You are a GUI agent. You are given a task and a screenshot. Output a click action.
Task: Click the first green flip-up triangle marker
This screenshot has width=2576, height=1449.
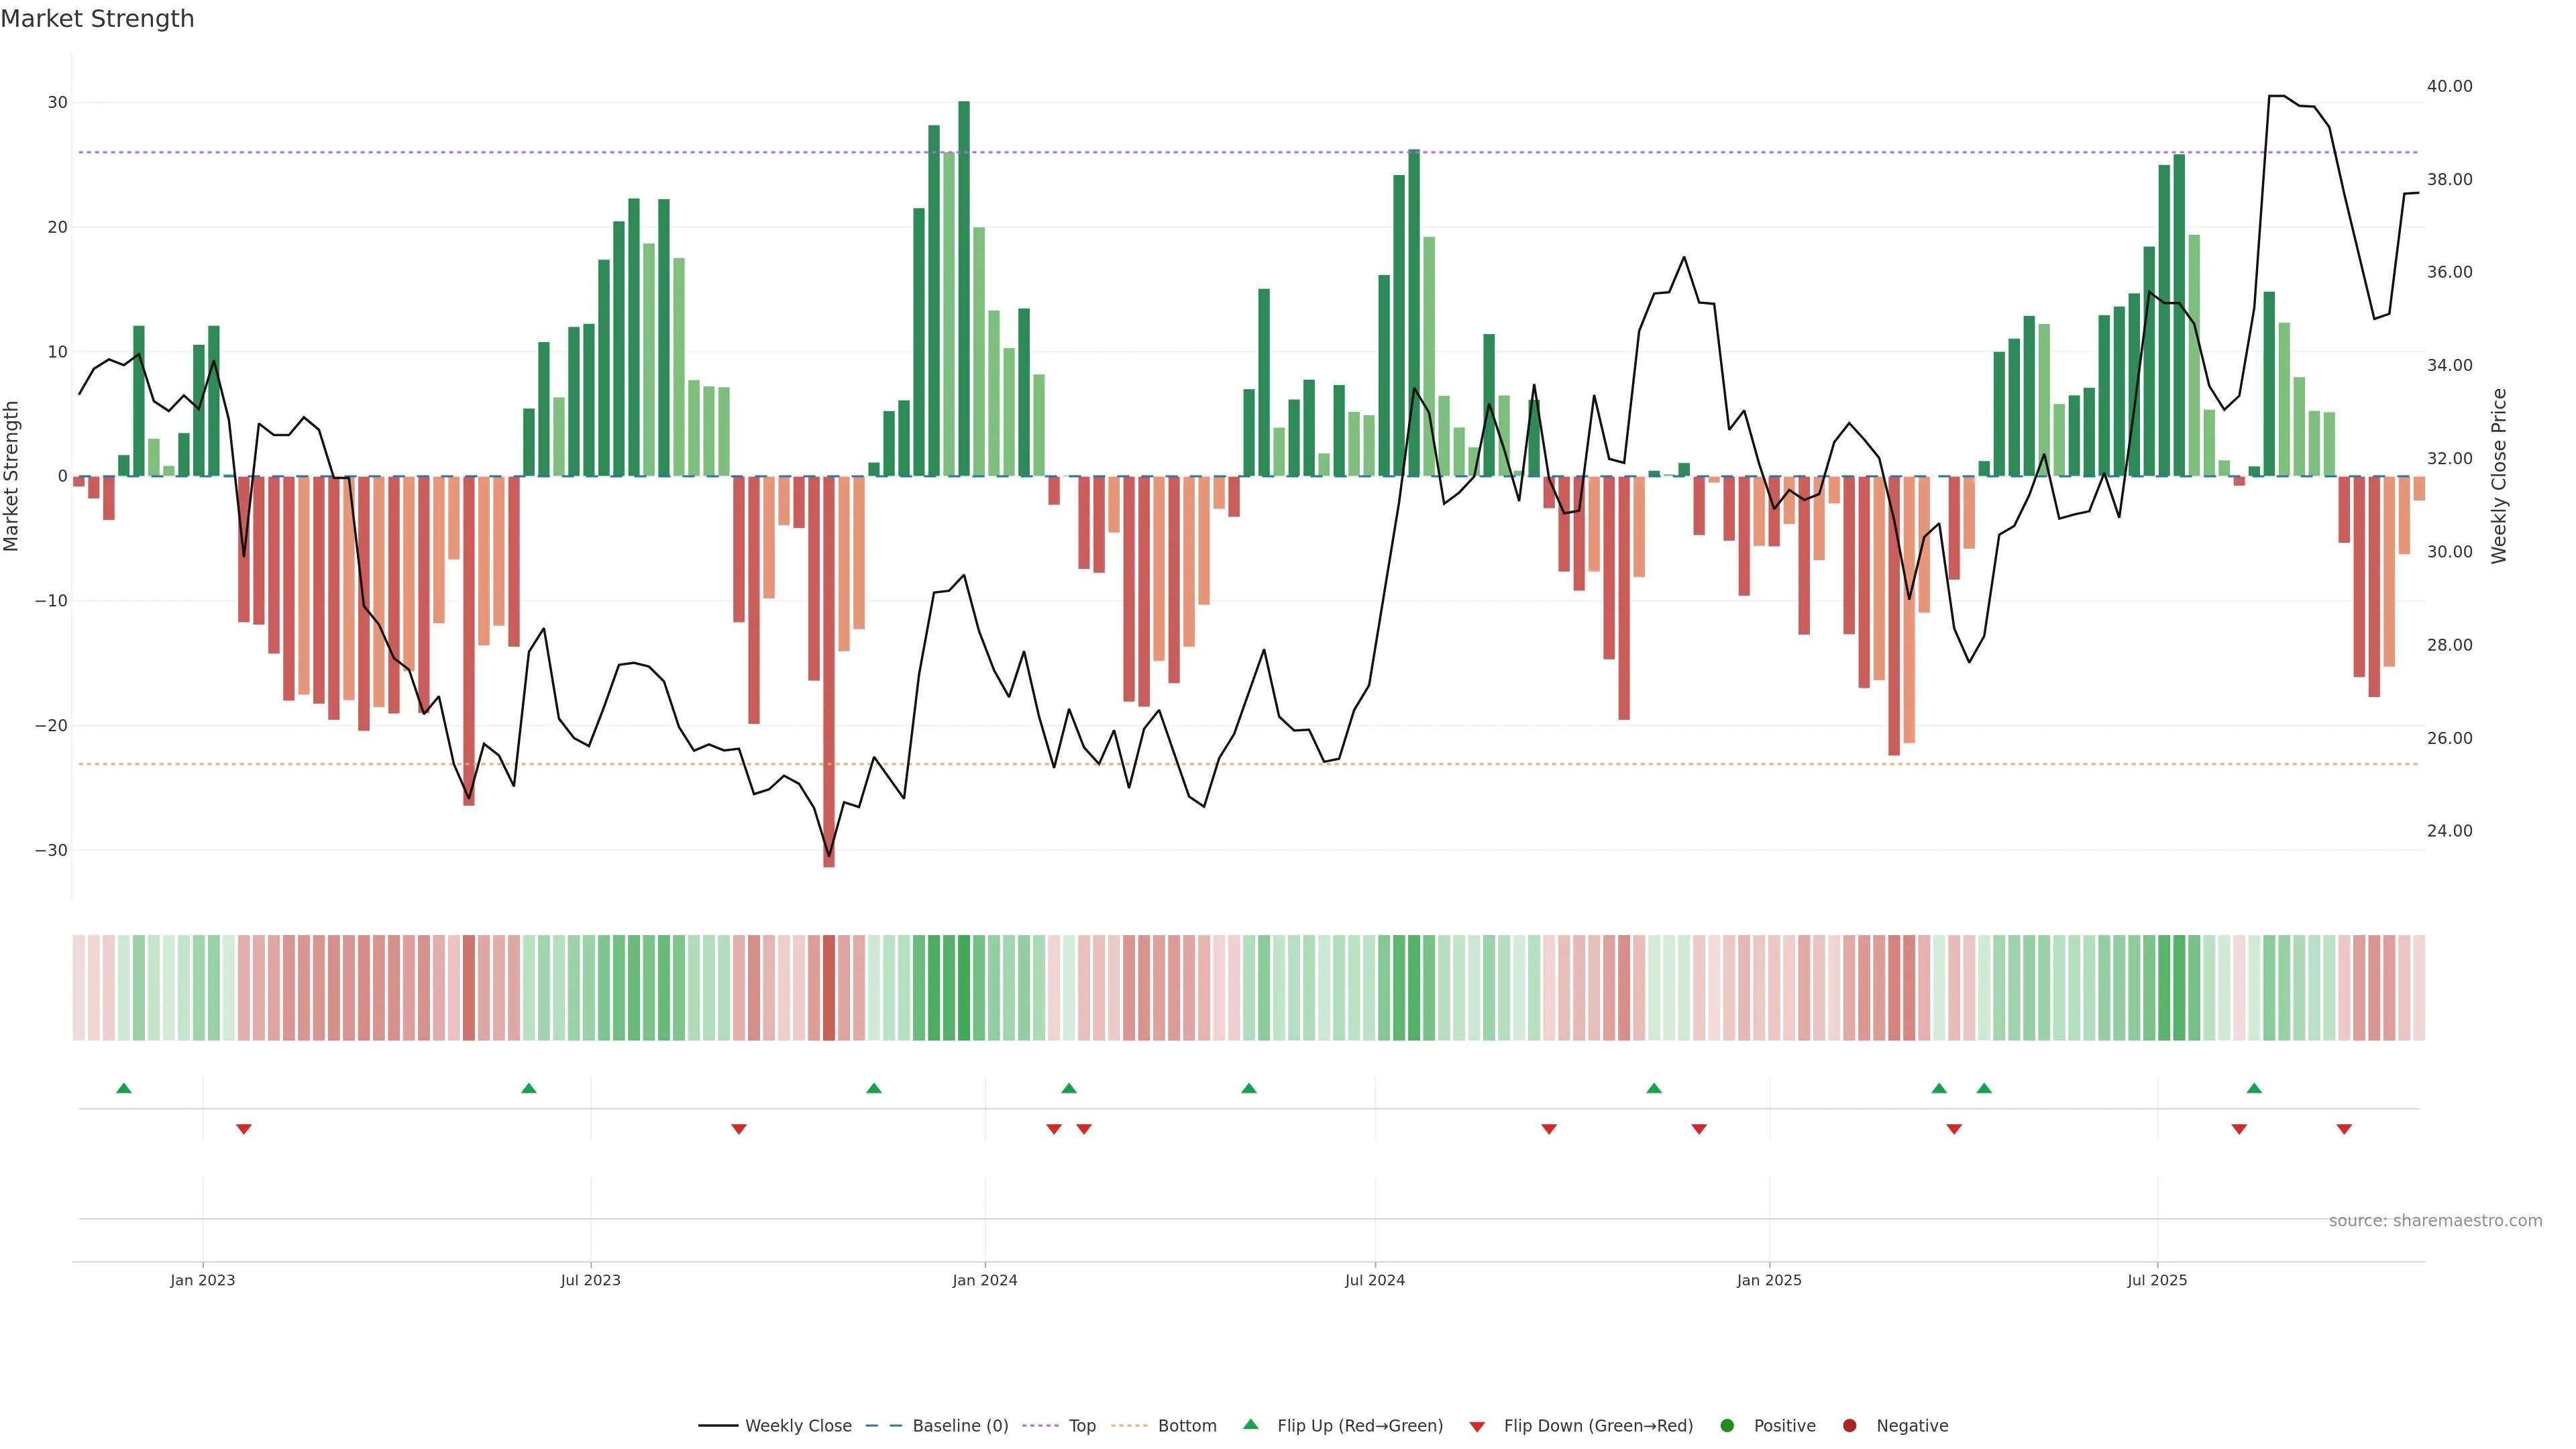(124, 1088)
